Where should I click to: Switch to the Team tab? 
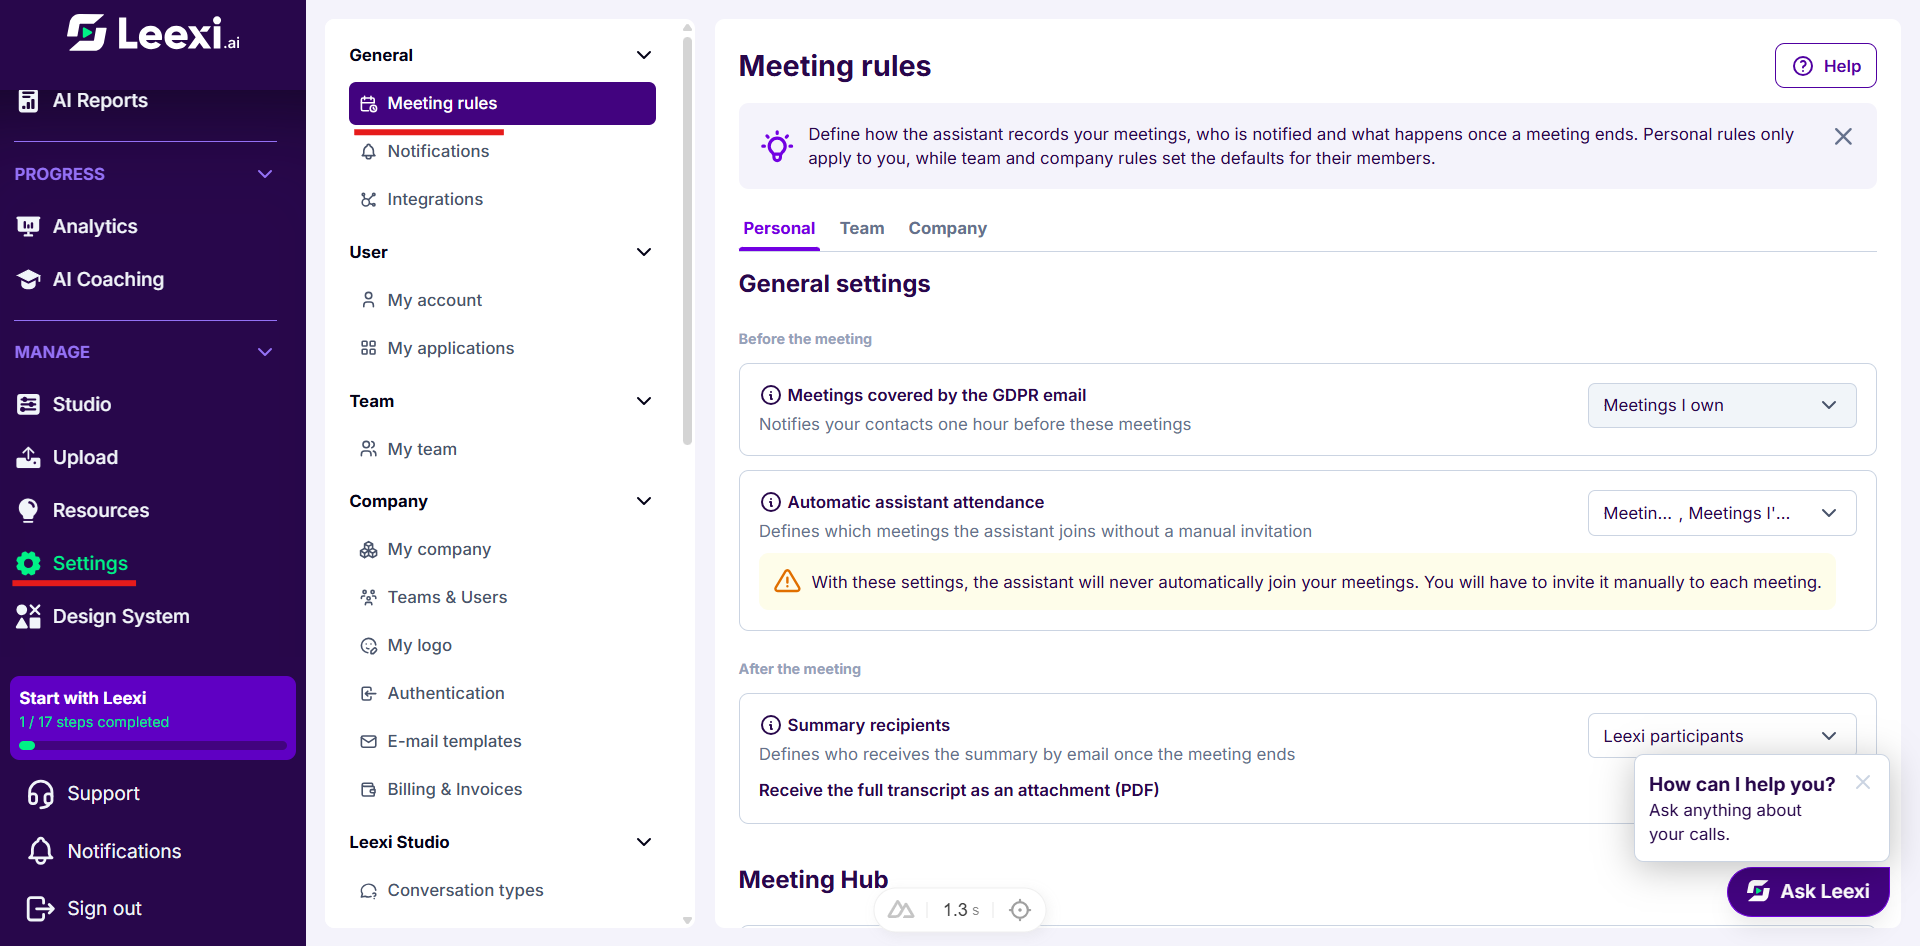(x=862, y=229)
